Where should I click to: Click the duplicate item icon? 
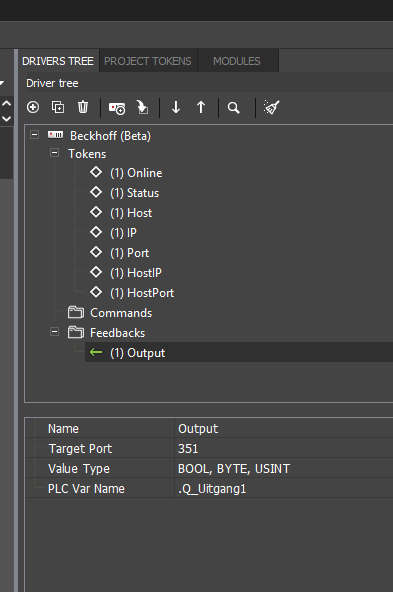pos(58,107)
